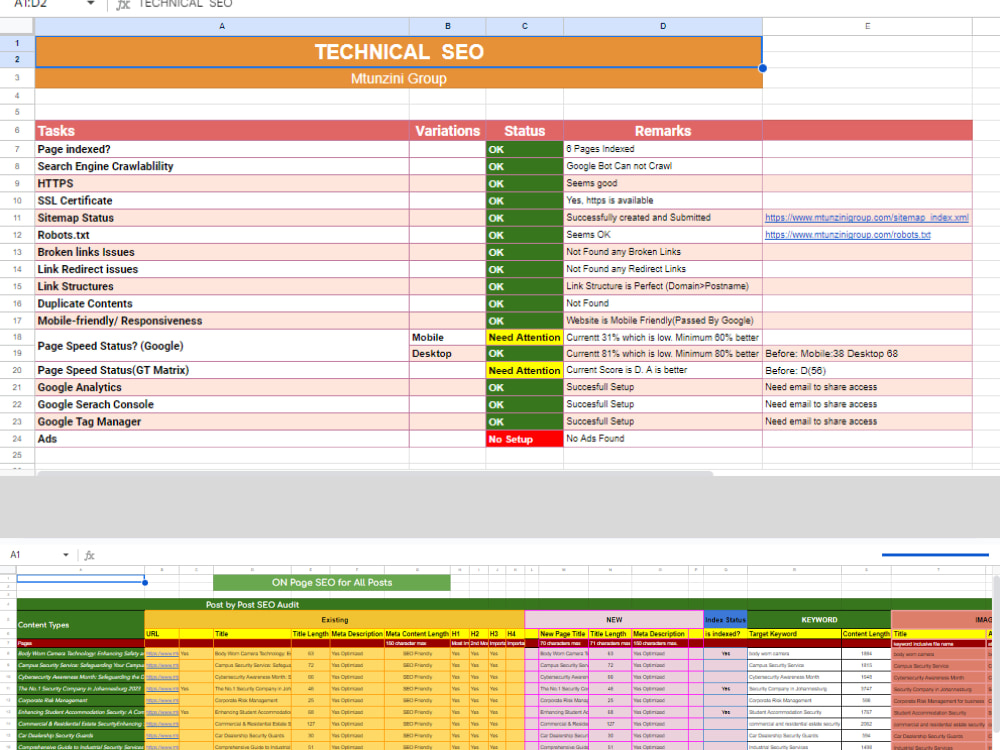
Task: Click the TECHNICAL SEO title cell
Action: pos(399,52)
